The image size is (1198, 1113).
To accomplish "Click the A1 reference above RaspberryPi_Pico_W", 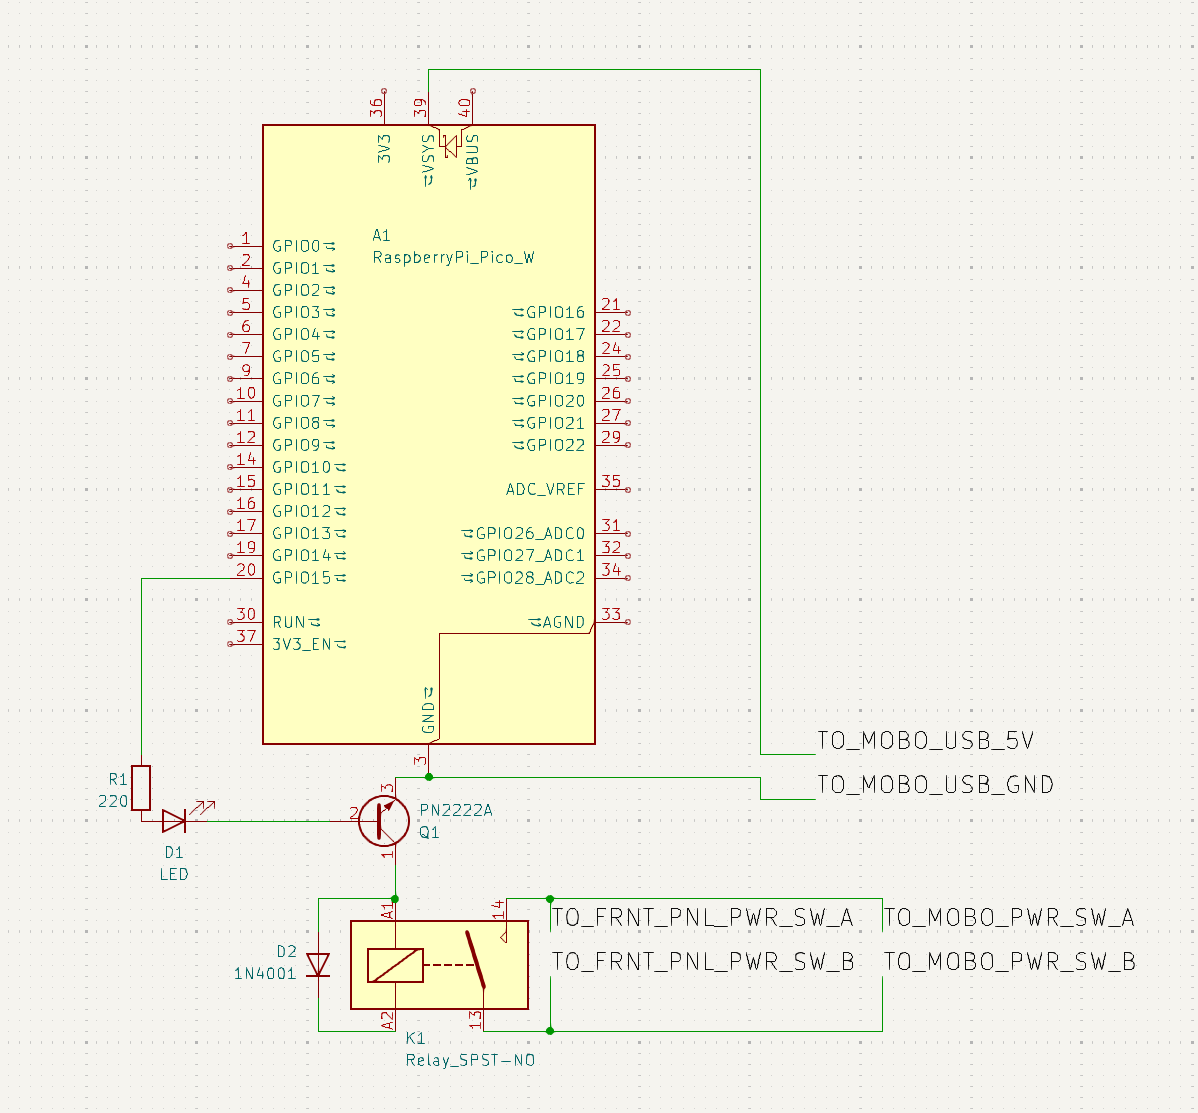I will [x=381, y=235].
